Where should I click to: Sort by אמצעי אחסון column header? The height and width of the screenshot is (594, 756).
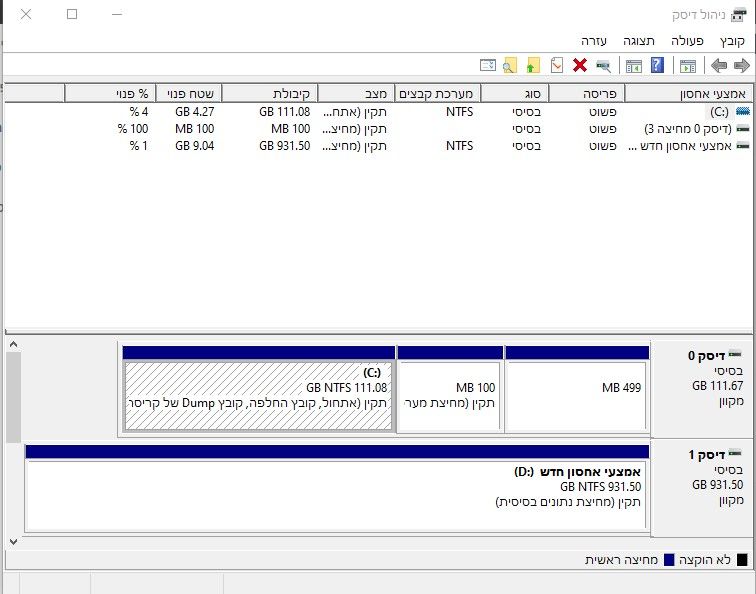pyautogui.click(x=688, y=93)
